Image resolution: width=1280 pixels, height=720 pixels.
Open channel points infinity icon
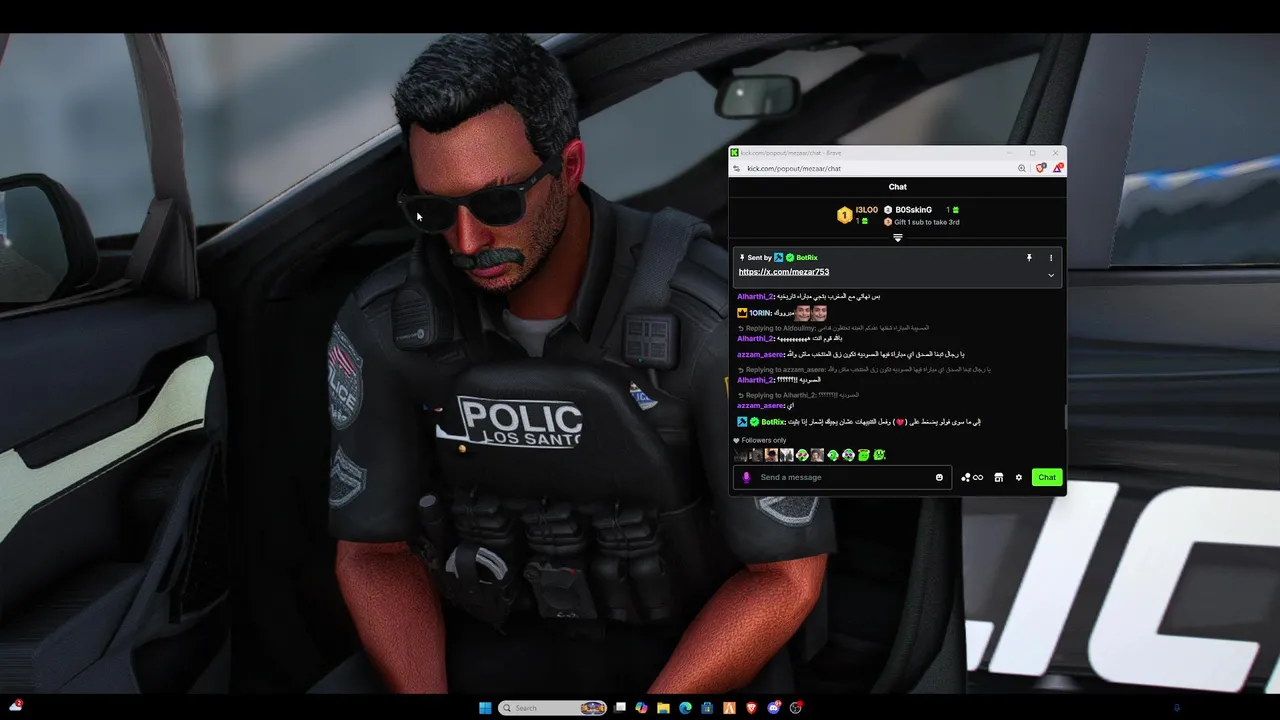point(973,477)
